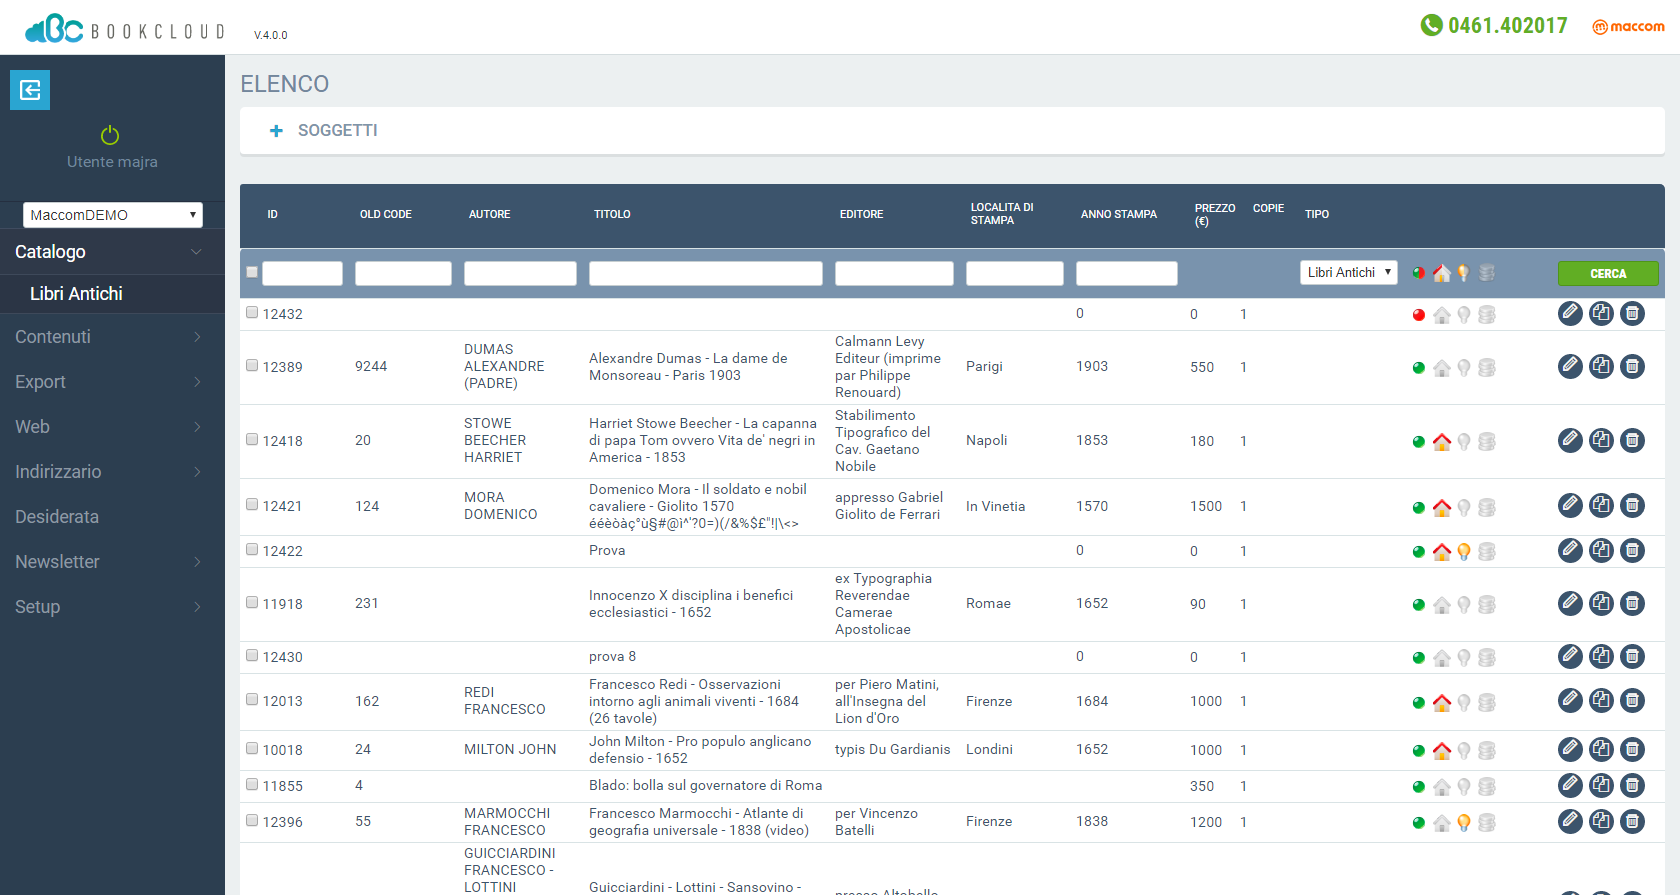1680x895 pixels.
Task: Duplicate the Innocenzo X record 11918
Action: 1601,603
